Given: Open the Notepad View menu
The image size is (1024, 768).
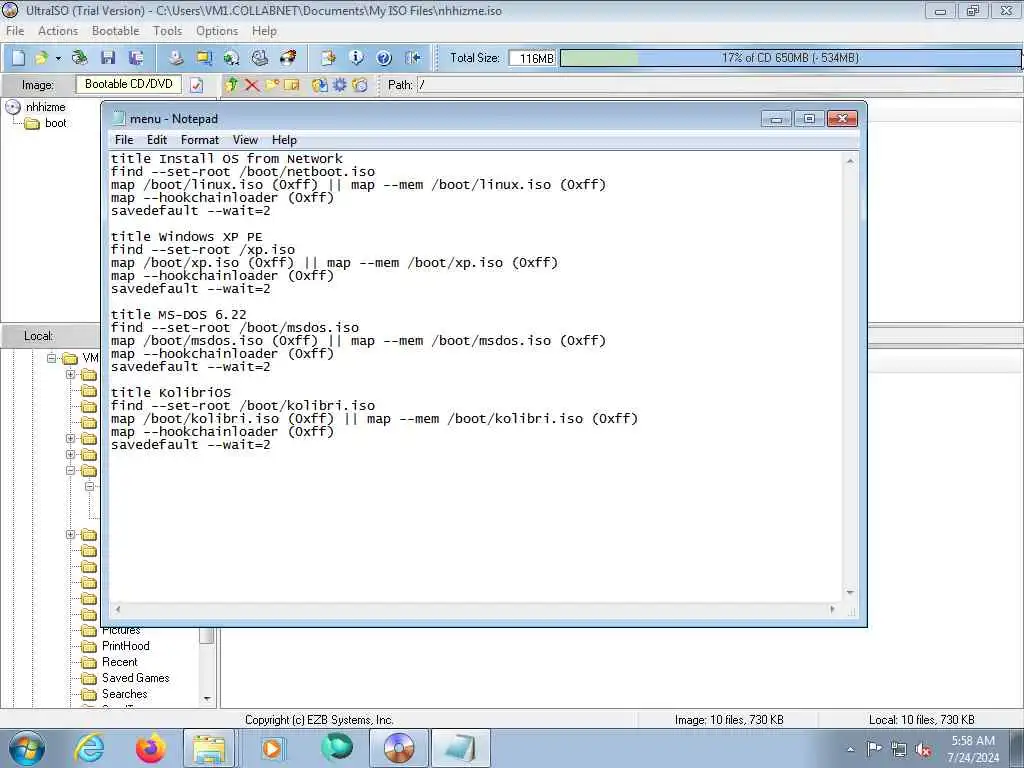Looking at the screenshot, I should 245,140.
